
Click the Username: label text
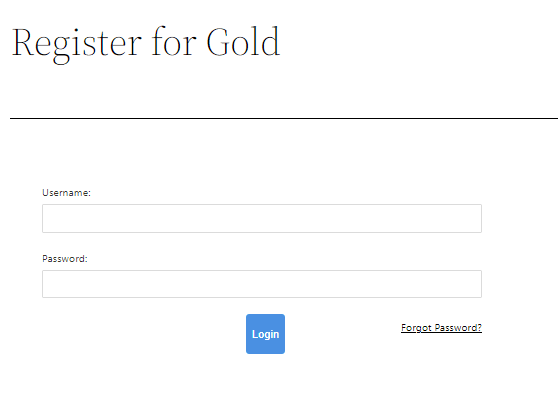[x=67, y=193]
